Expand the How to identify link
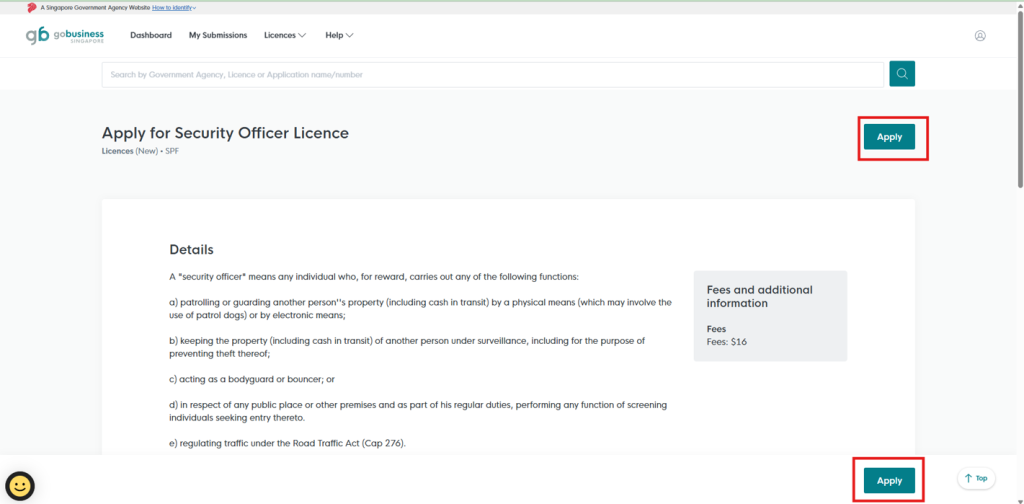Screen dimensions: 1024x504 coord(174,8)
